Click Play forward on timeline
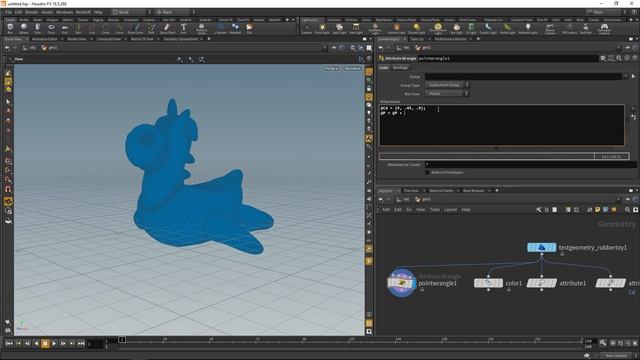Screen dimensions: 640x360 tap(54, 344)
